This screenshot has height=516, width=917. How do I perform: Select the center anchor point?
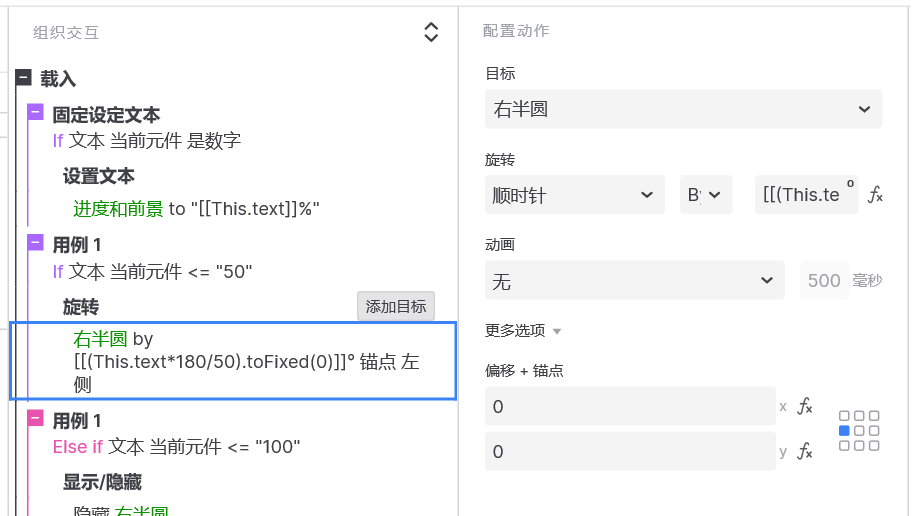(859, 431)
